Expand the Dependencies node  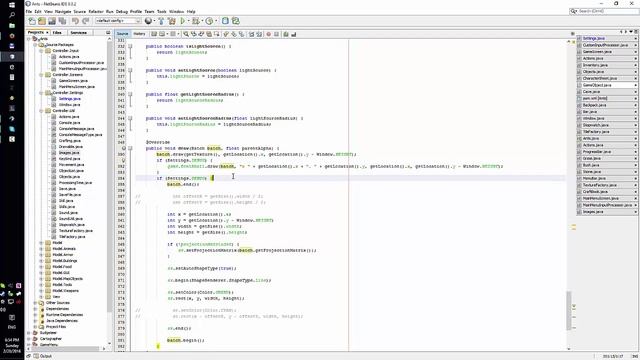[35, 309]
